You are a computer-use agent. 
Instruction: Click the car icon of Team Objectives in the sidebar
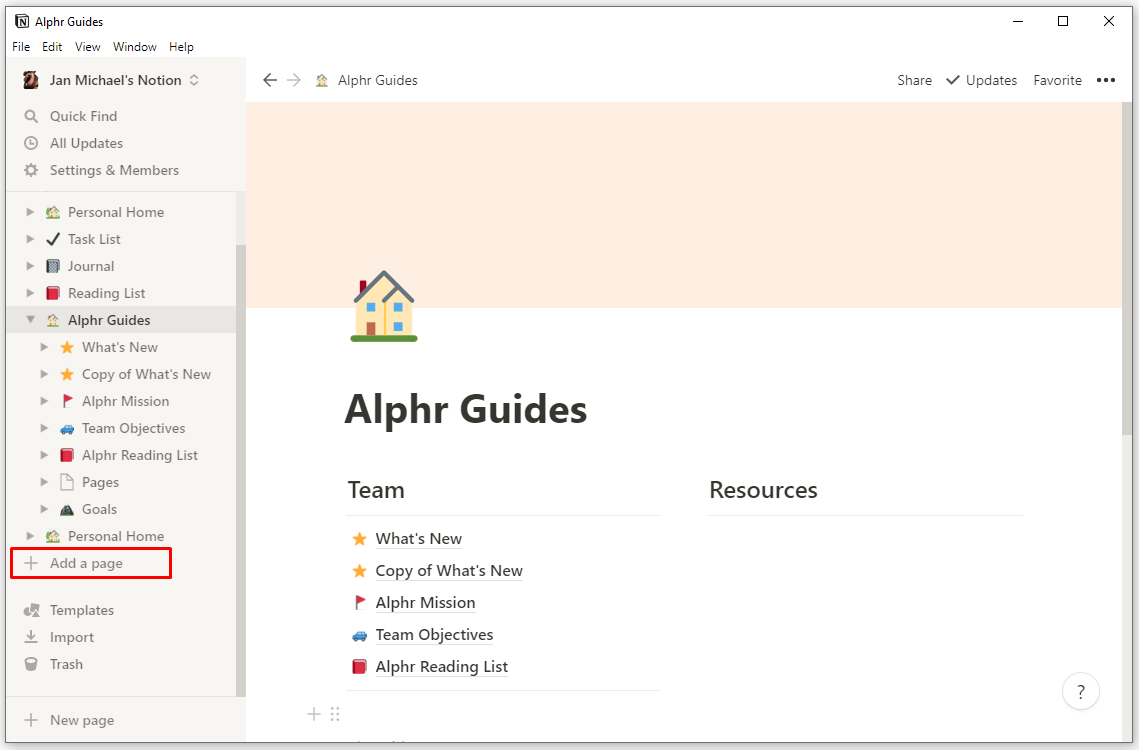[x=67, y=428]
